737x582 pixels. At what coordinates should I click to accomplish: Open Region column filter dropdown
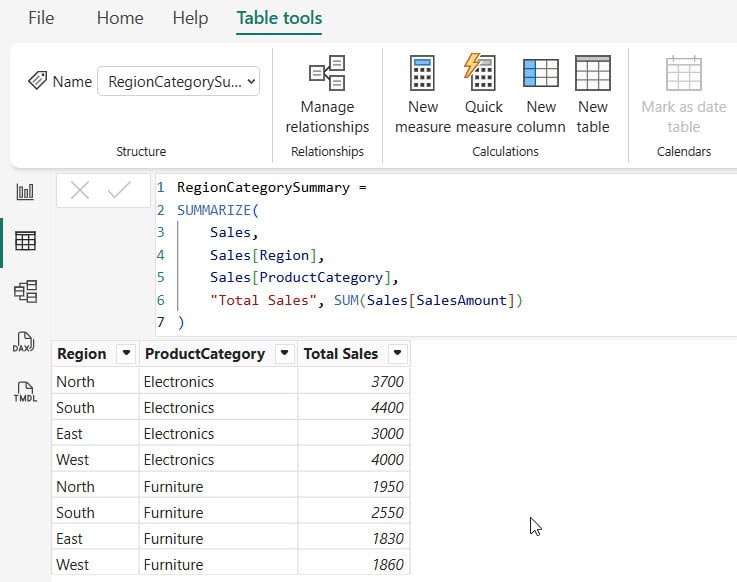[126, 353]
